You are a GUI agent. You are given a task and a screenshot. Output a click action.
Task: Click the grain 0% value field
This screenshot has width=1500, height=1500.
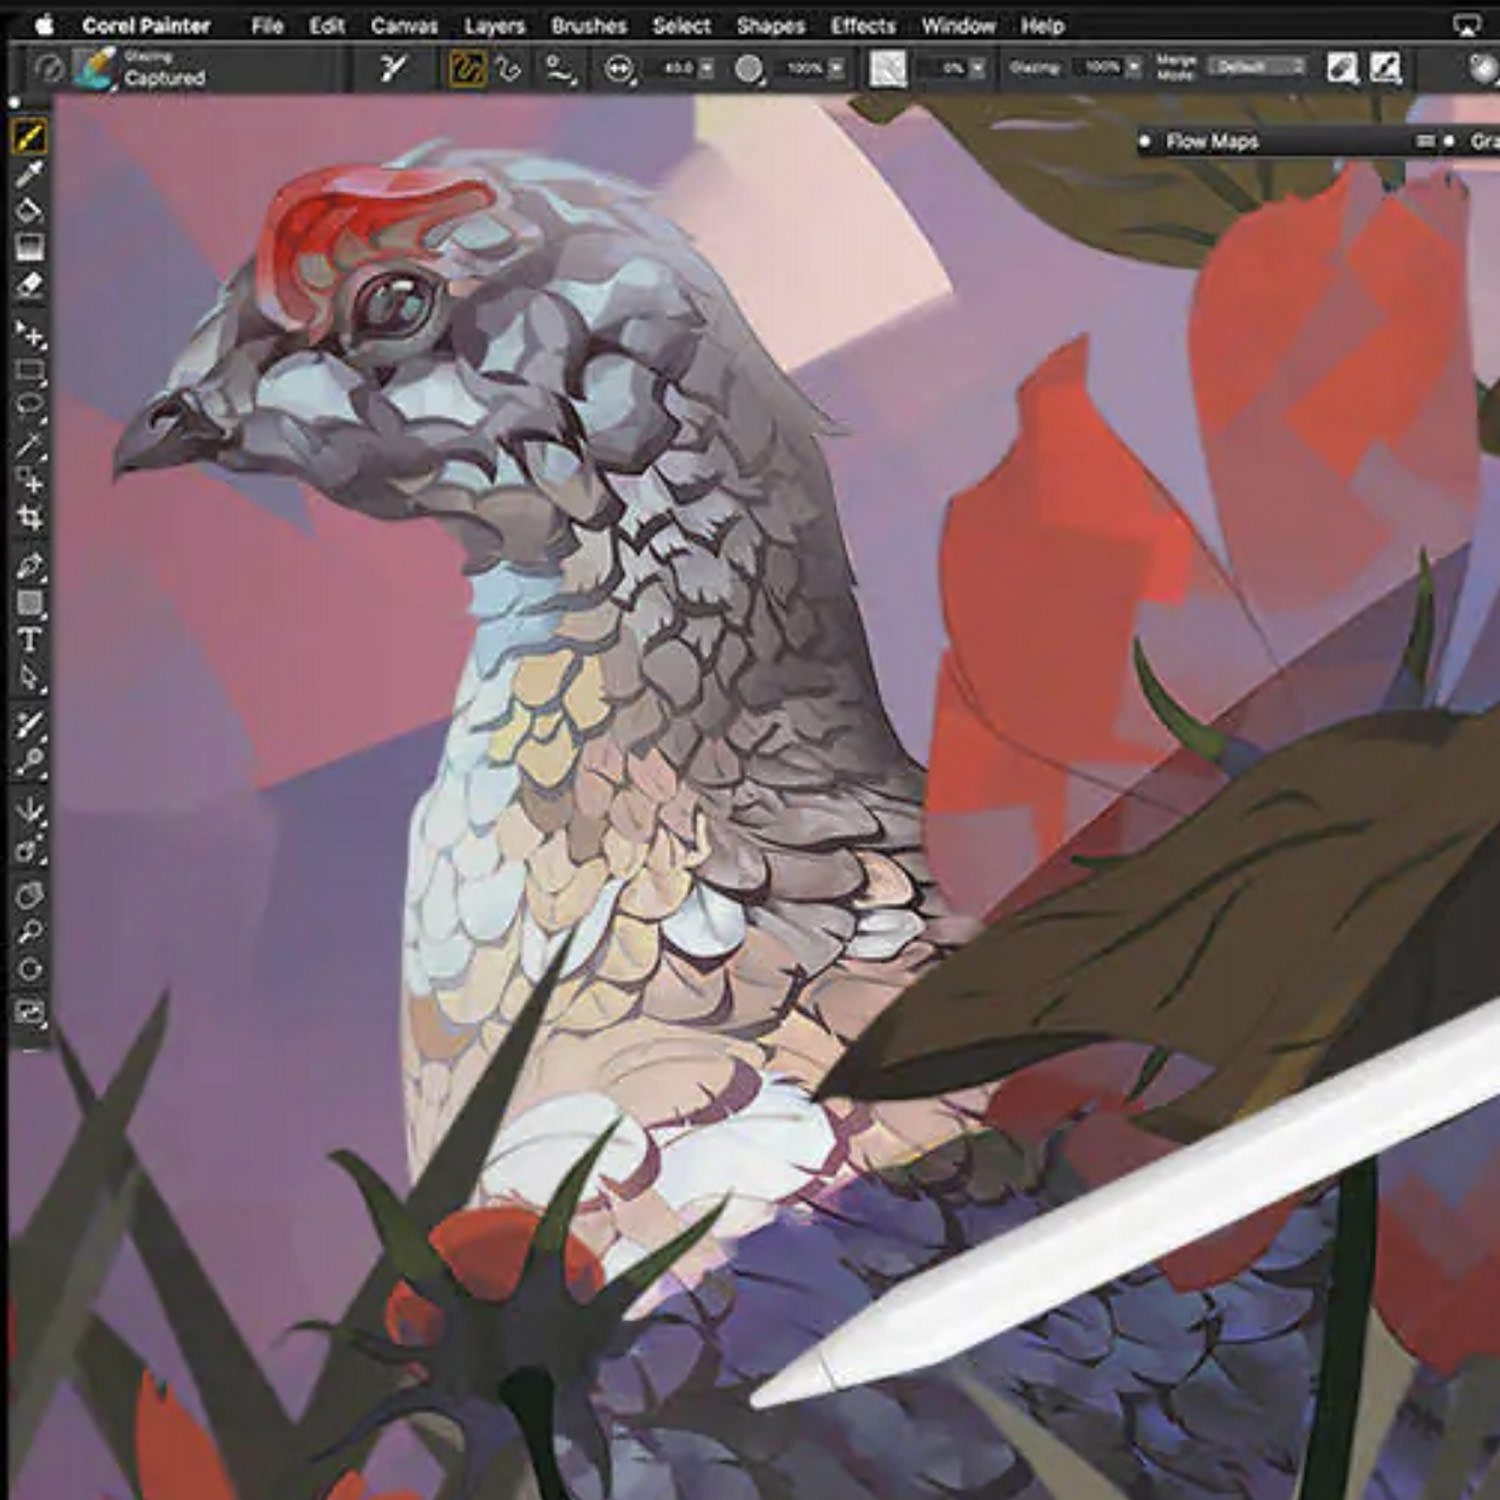tap(947, 68)
